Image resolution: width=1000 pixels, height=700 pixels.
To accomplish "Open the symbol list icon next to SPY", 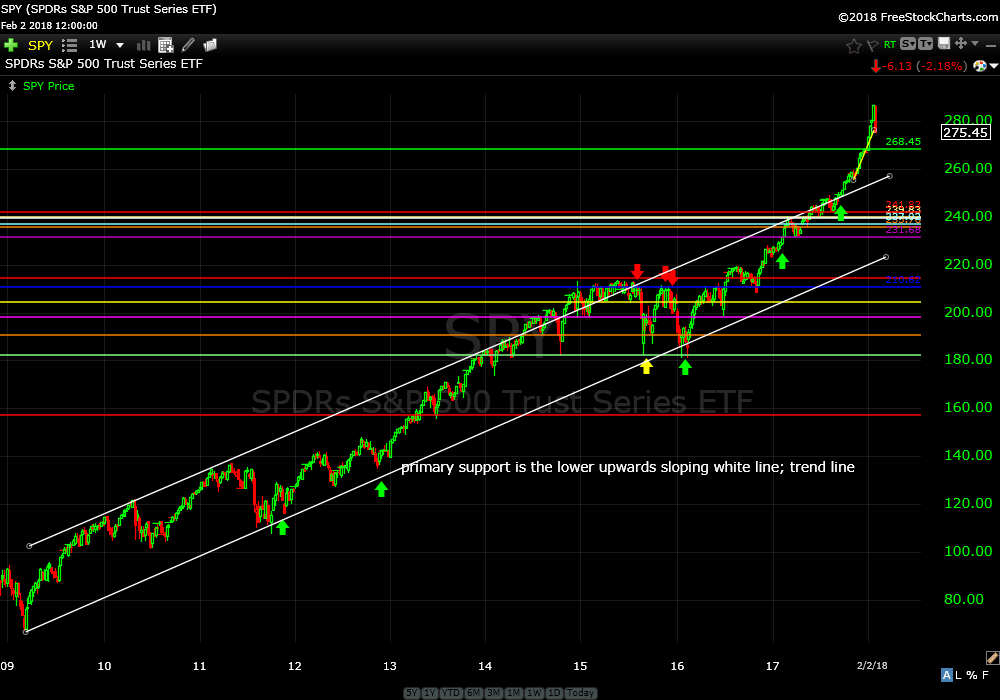I will tap(69, 45).
